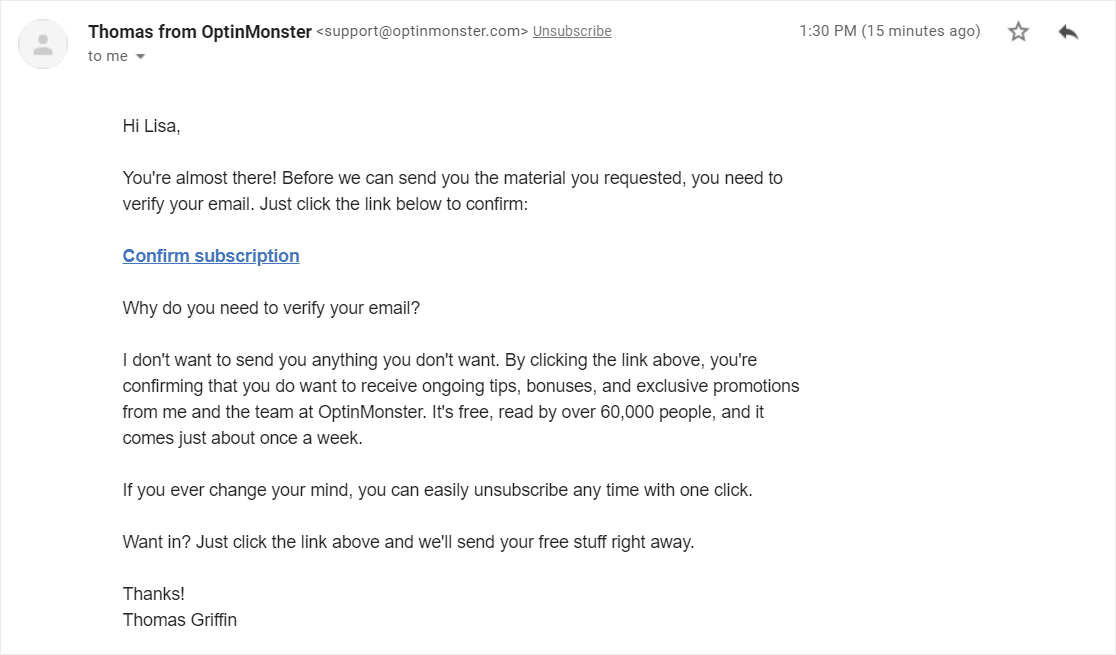Click sender name Thomas from OptinMonster
Image resolution: width=1116 pixels, height=655 pixels.
click(200, 32)
